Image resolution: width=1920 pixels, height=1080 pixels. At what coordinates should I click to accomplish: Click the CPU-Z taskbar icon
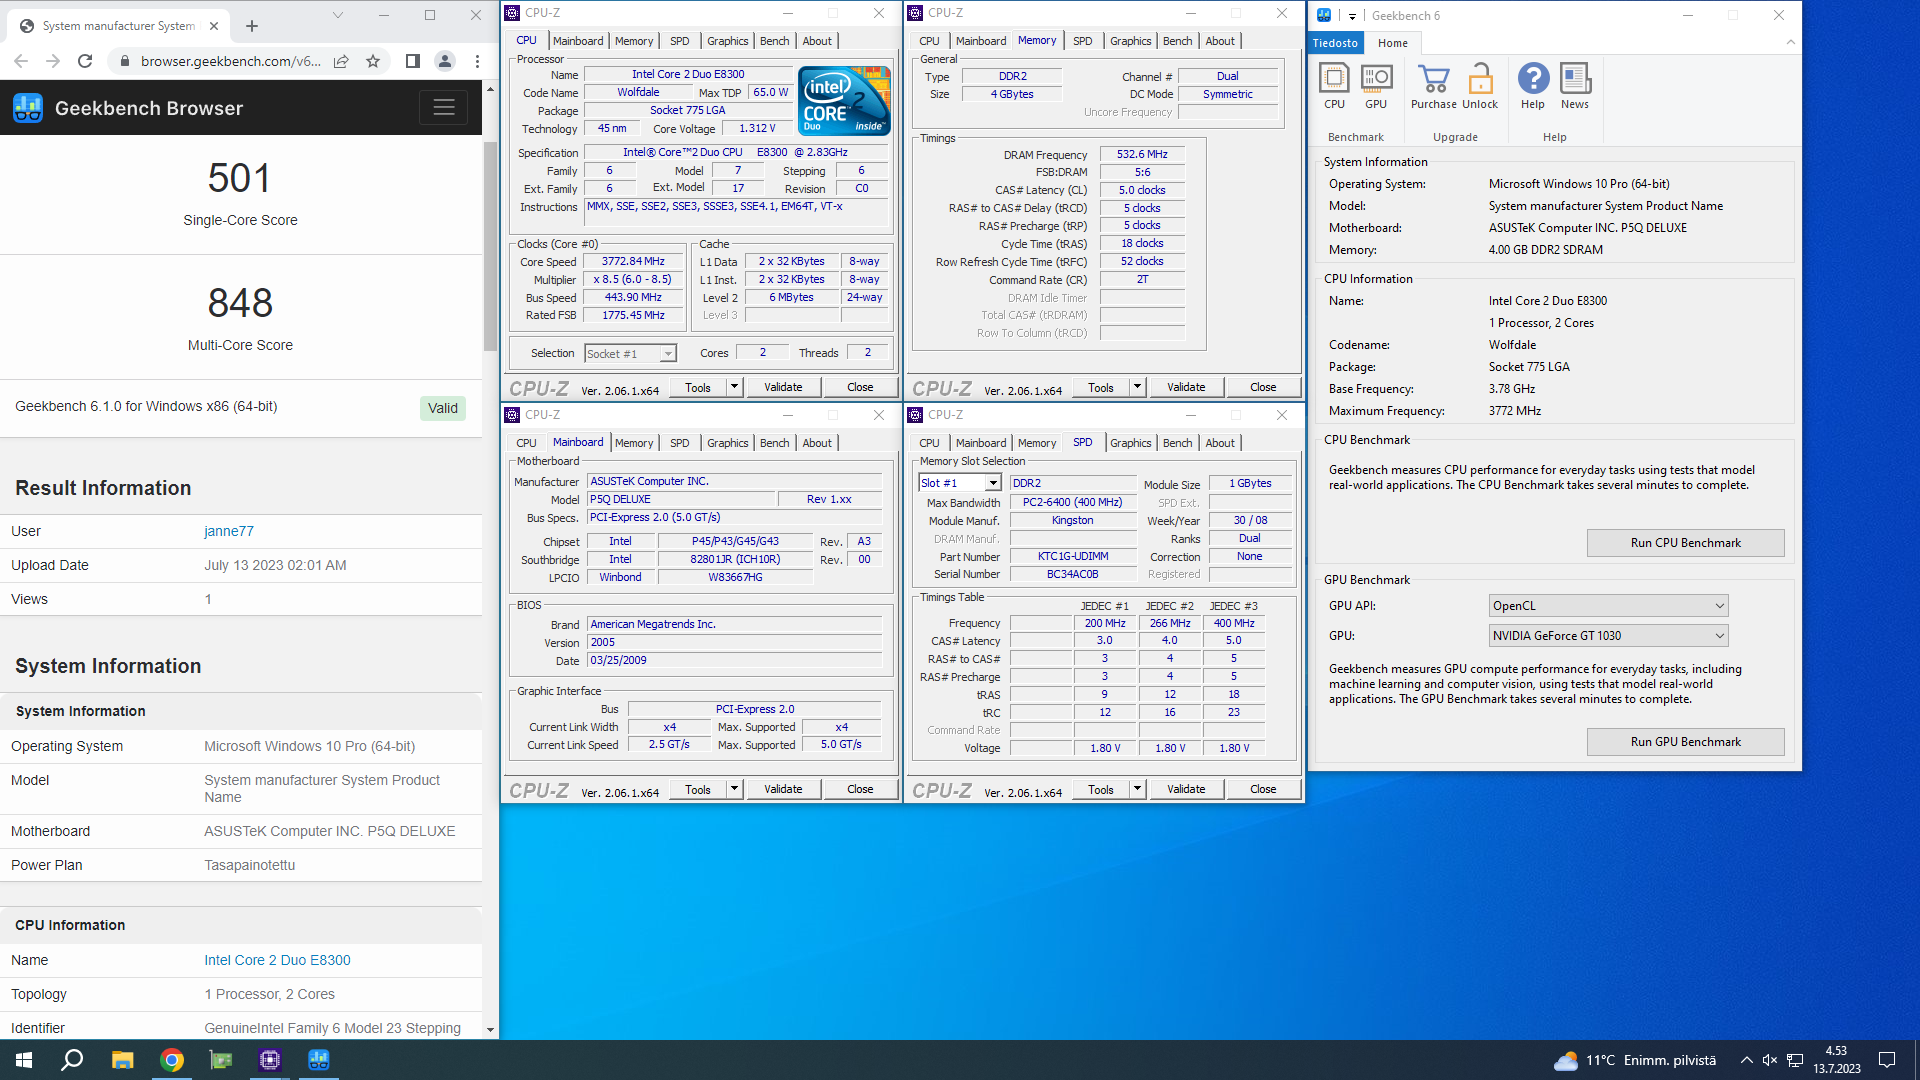269,1060
